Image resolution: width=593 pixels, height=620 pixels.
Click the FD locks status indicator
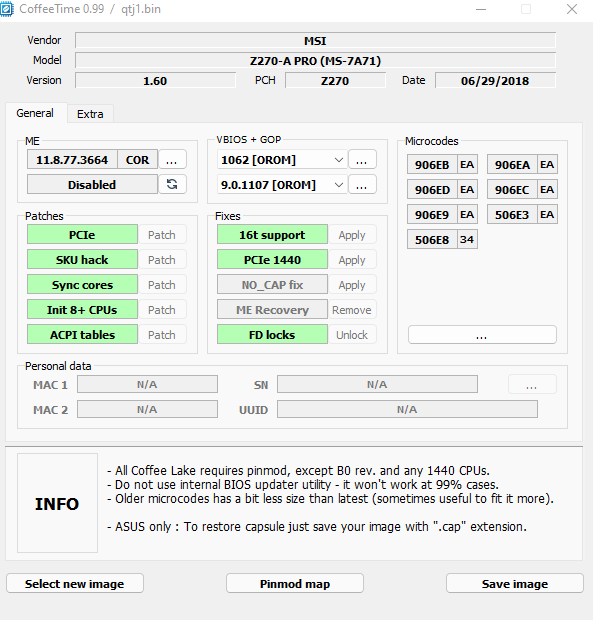272,335
